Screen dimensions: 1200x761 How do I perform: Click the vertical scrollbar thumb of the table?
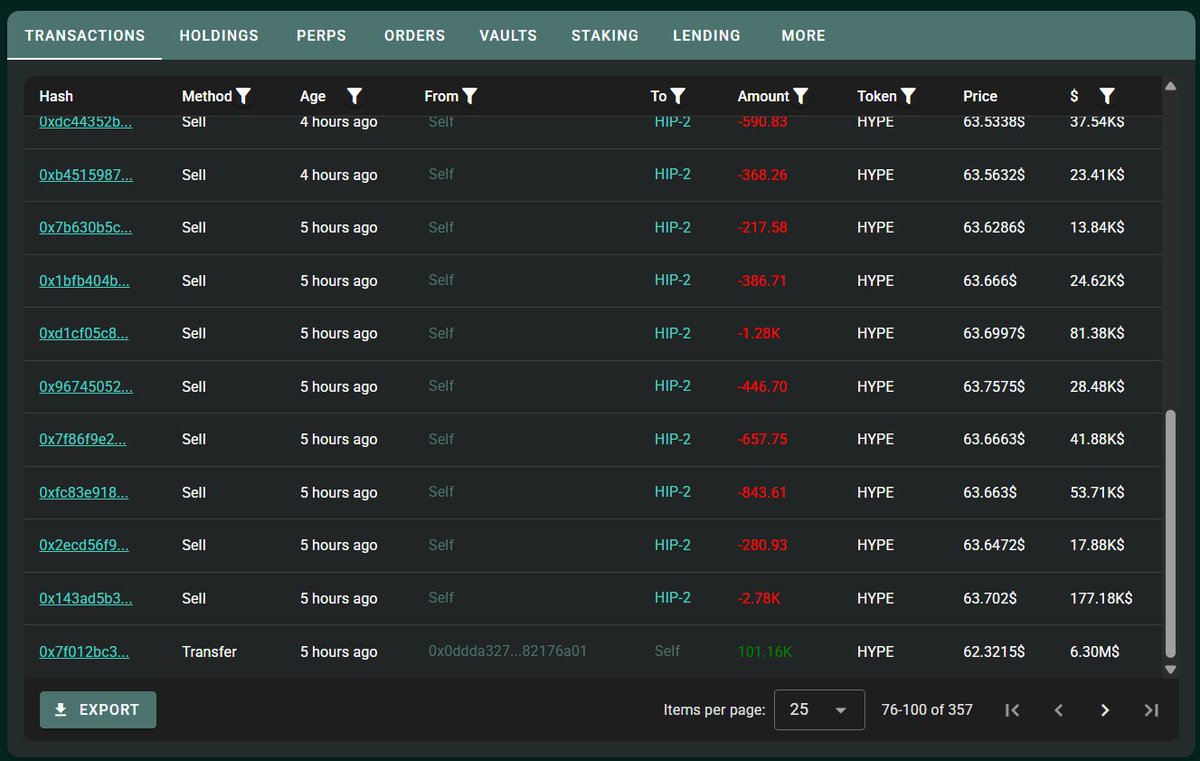point(1171,533)
